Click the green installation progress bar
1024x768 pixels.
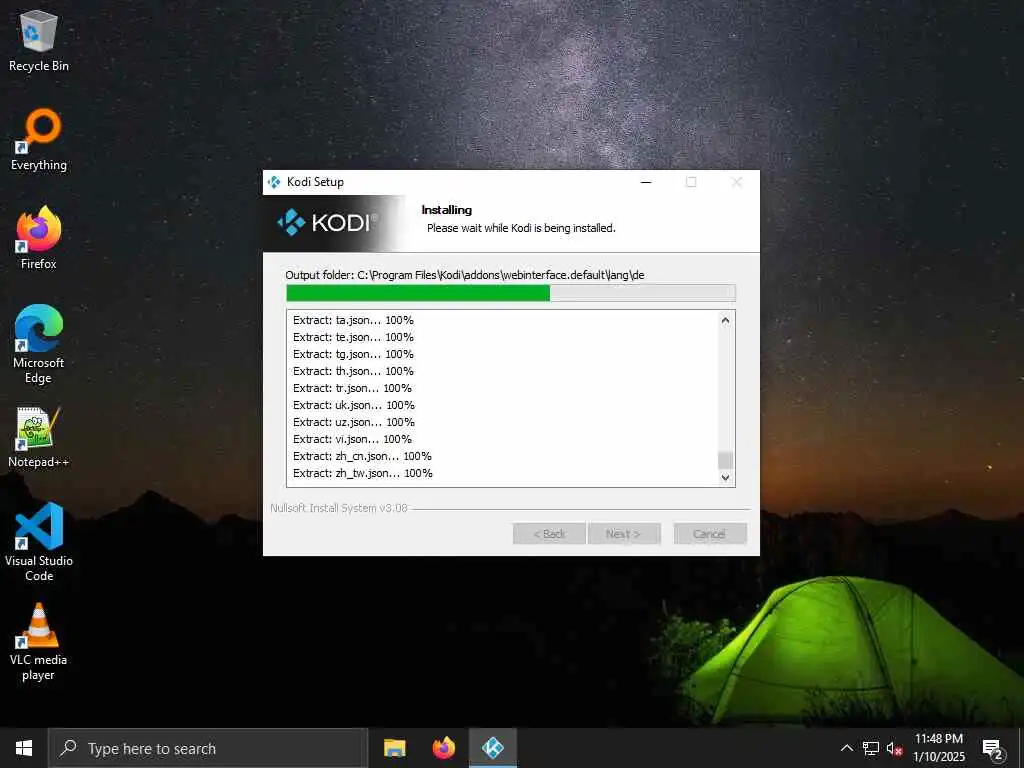pyautogui.click(x=511, y=293)
